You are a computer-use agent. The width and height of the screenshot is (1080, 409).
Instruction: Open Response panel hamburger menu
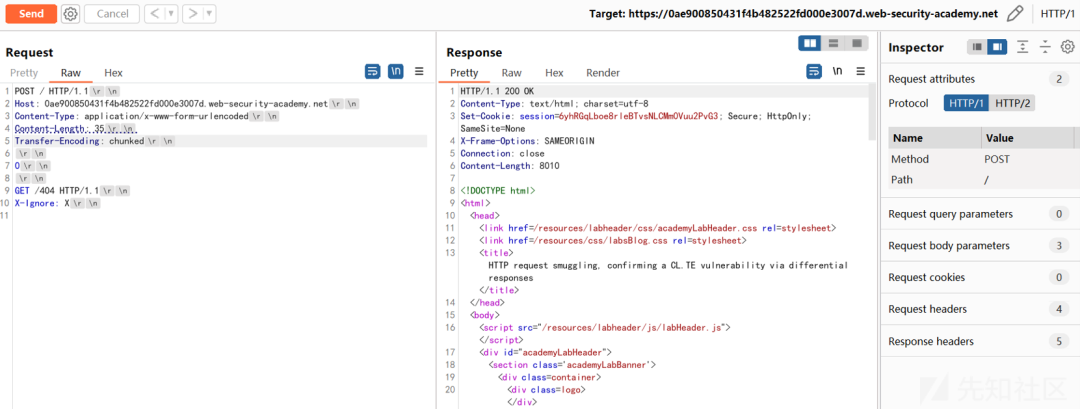click(x=860, y=71)
